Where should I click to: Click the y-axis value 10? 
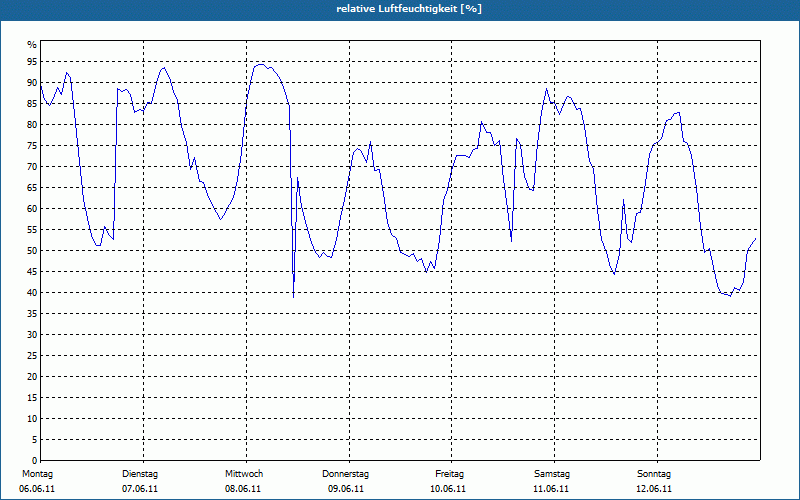[x=32, y=418]
